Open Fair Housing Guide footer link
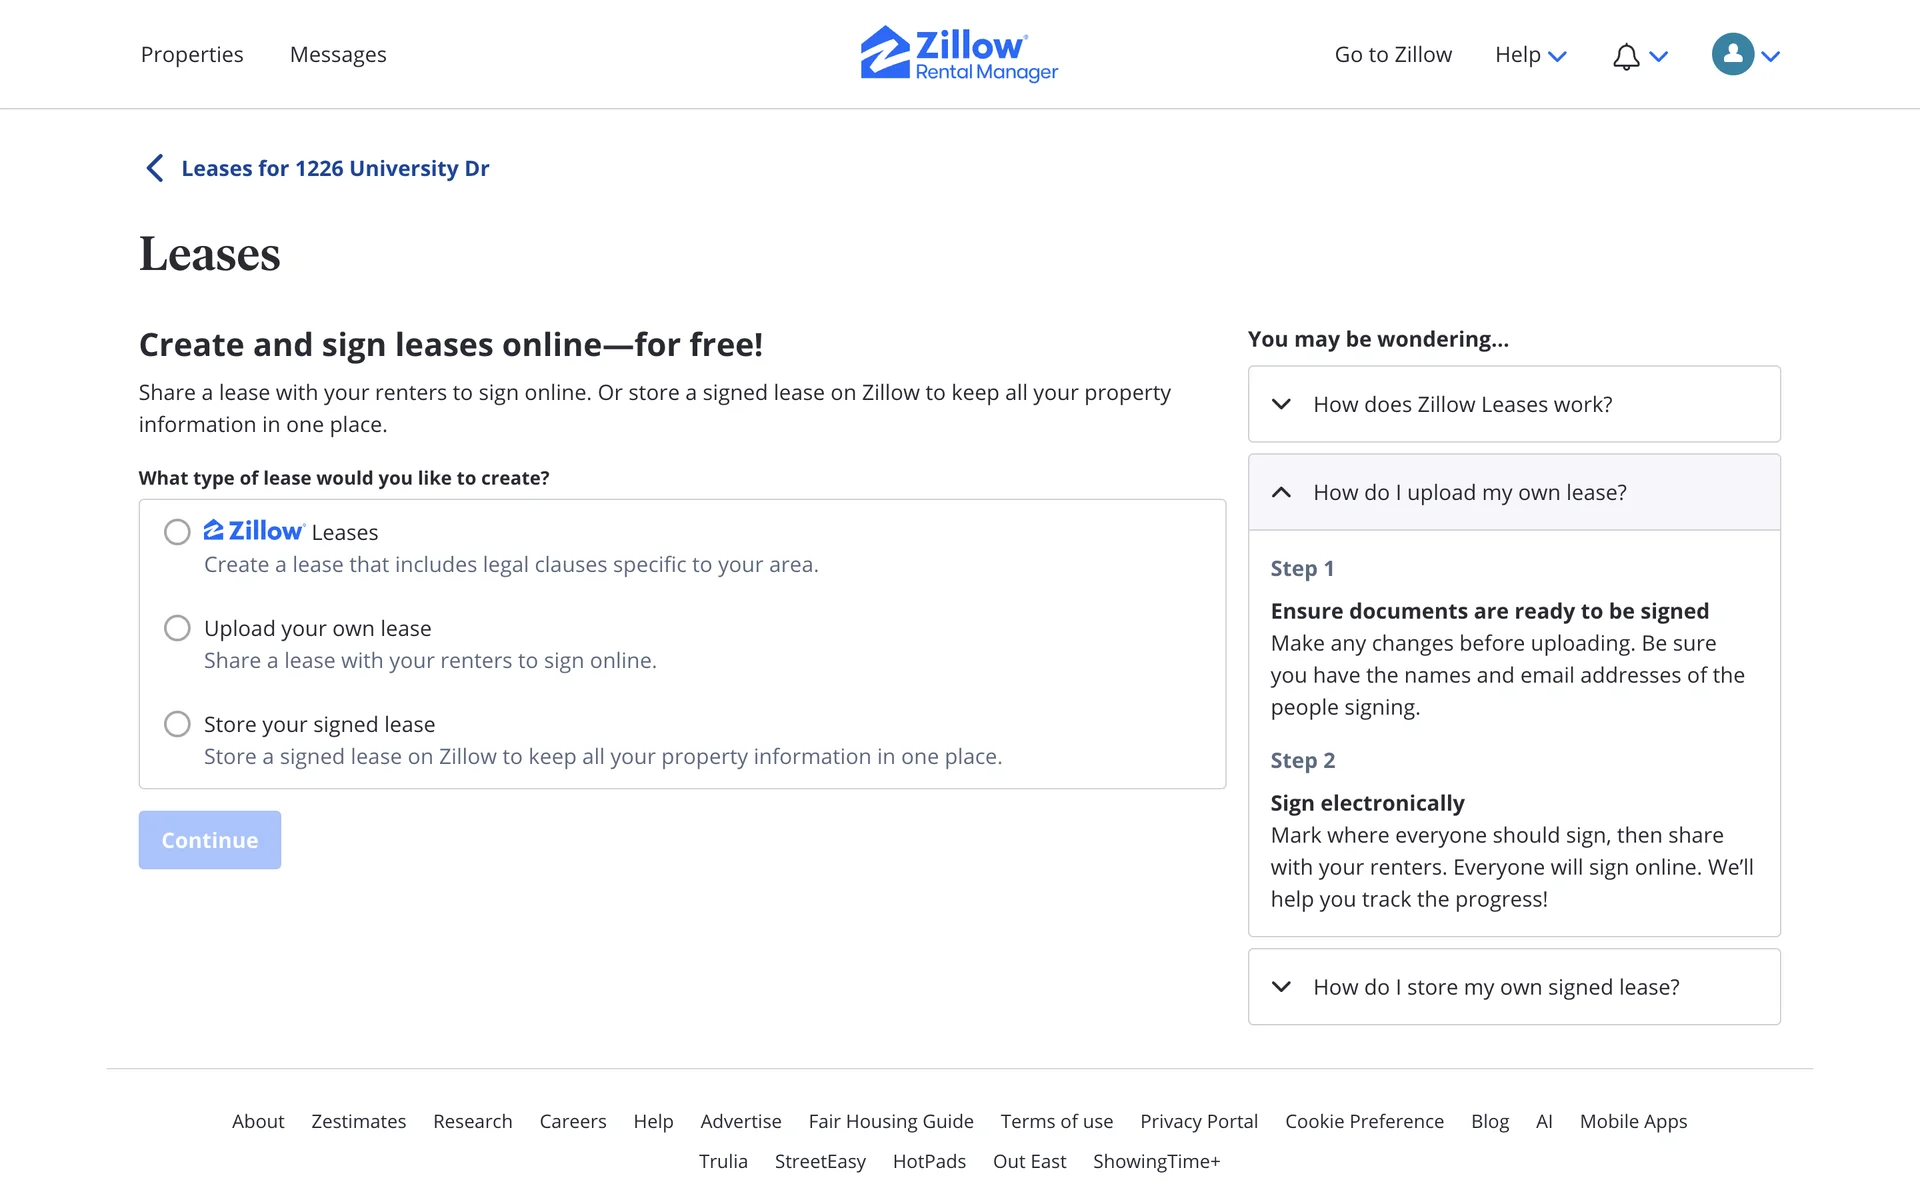 point(891,1121)
